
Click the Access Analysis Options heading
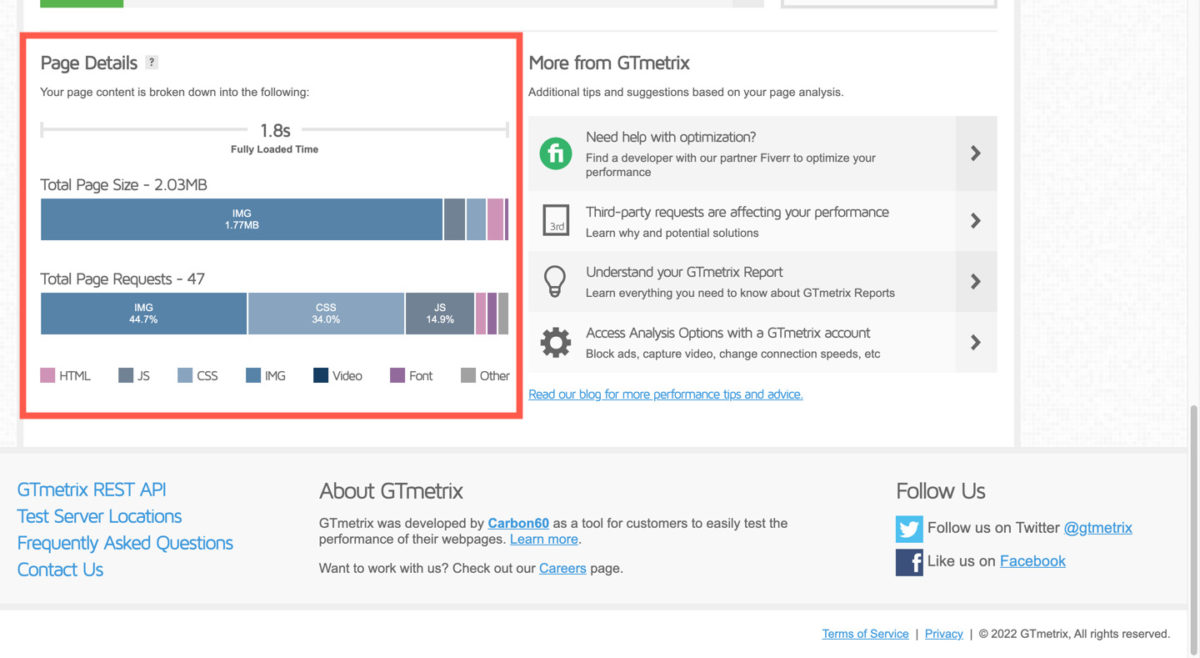pos(728,333)
